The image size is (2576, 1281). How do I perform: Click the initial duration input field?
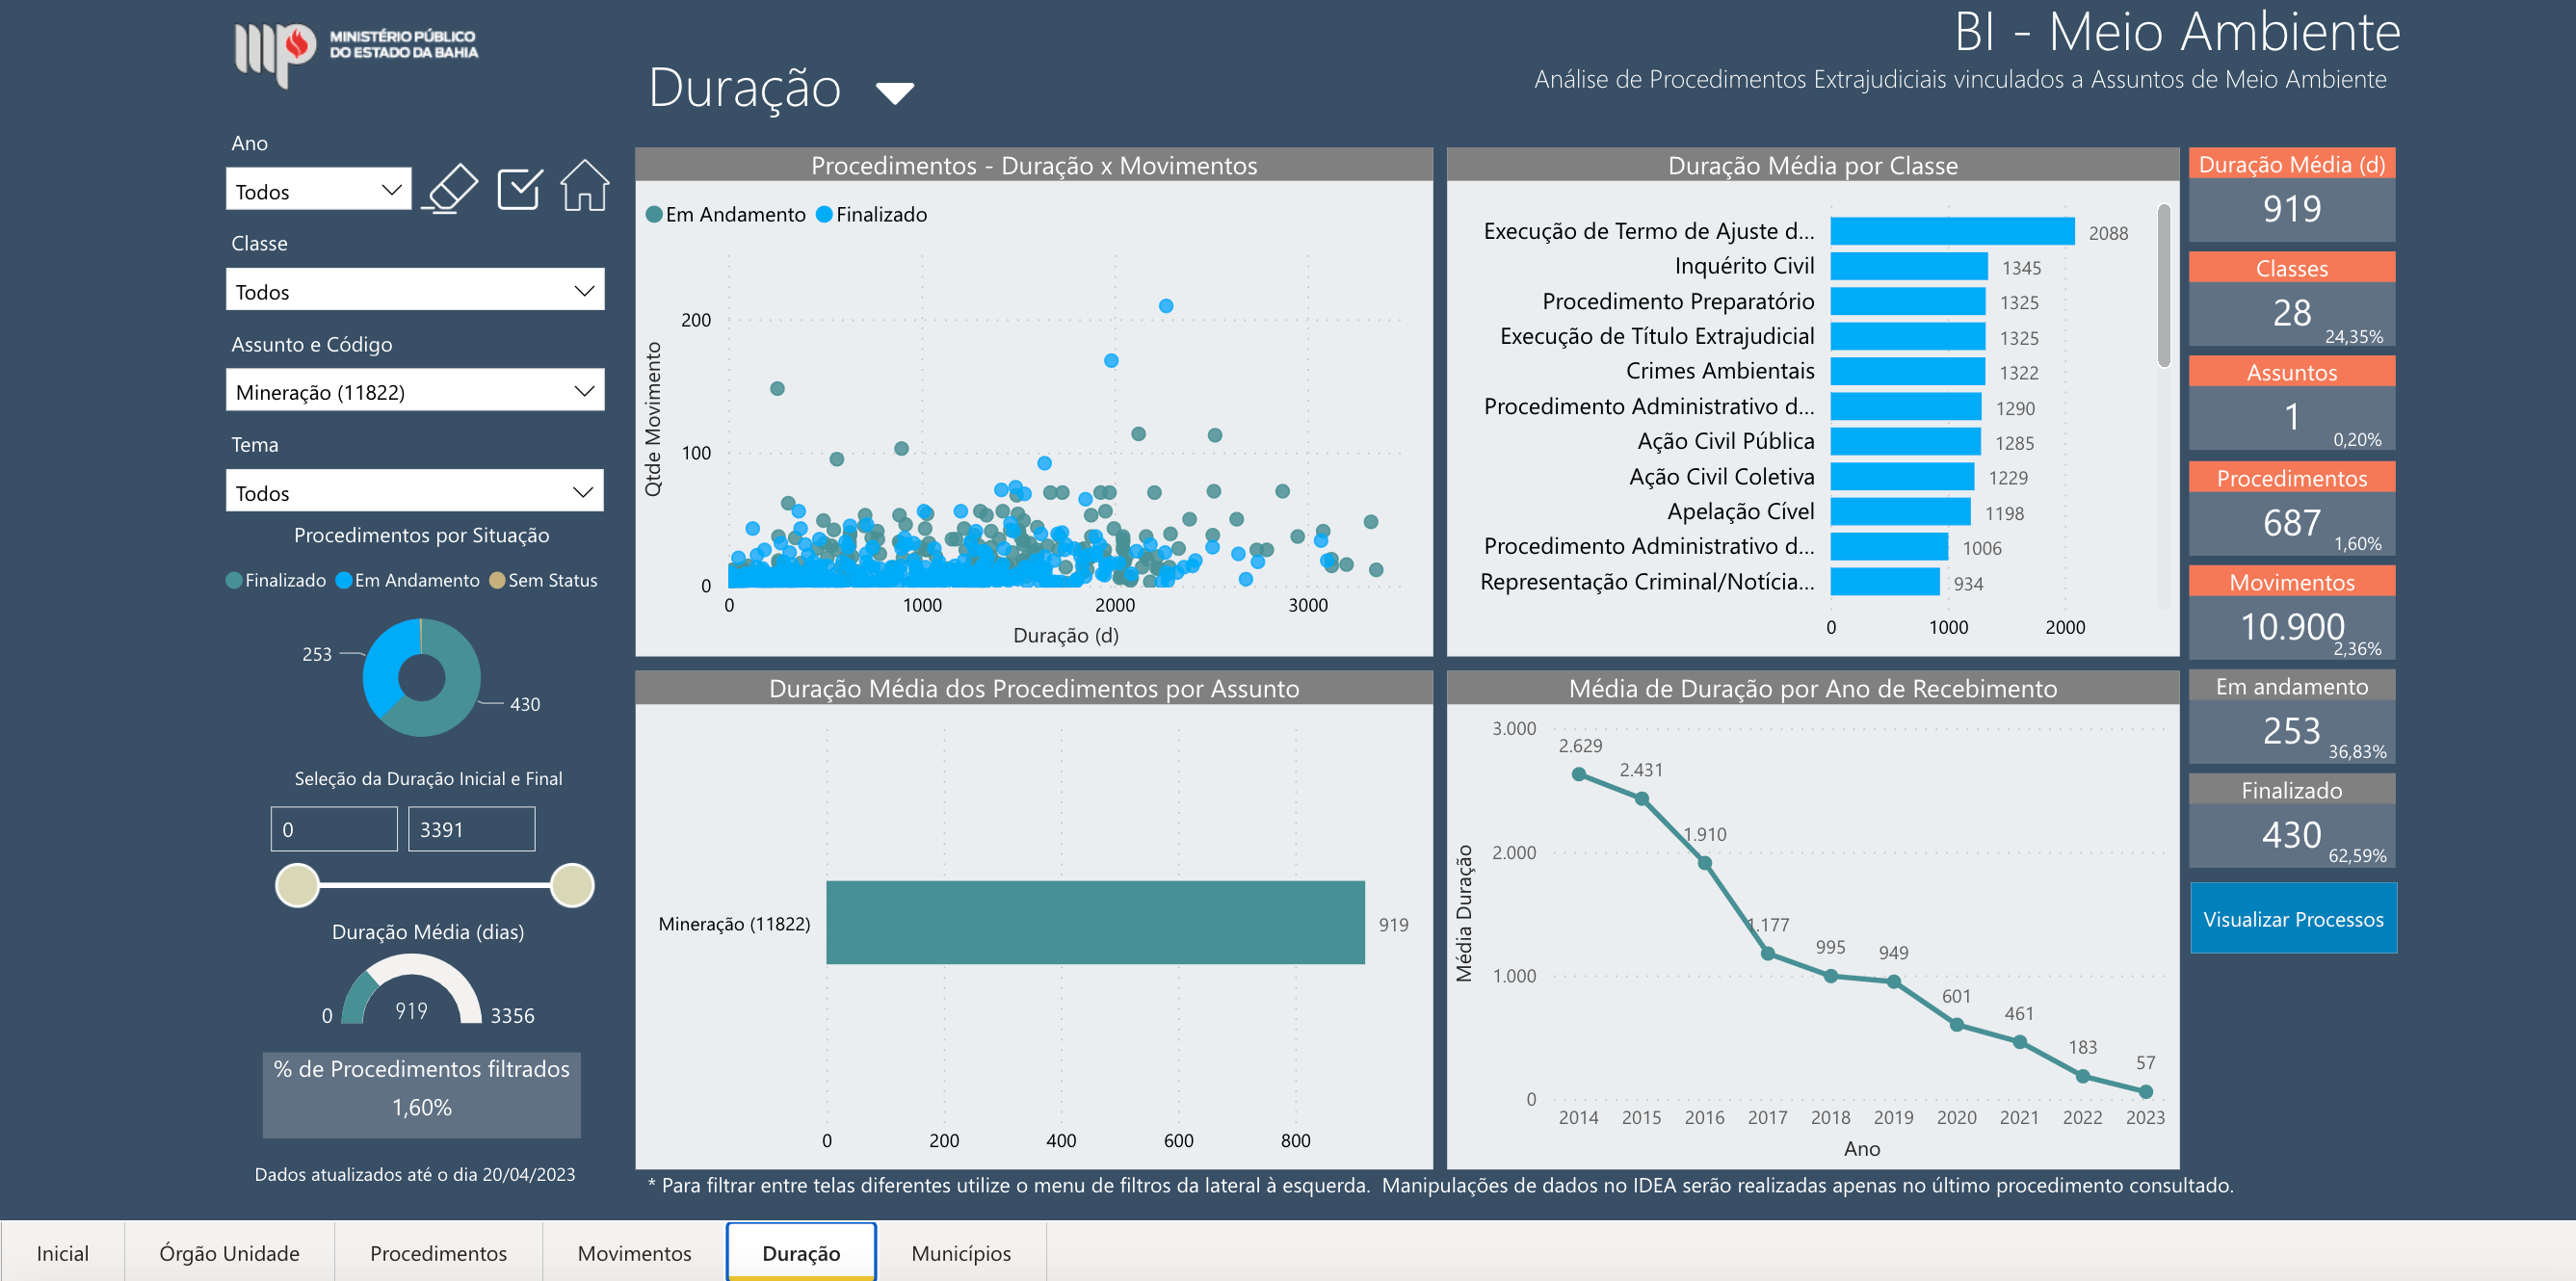coord(334,829)
